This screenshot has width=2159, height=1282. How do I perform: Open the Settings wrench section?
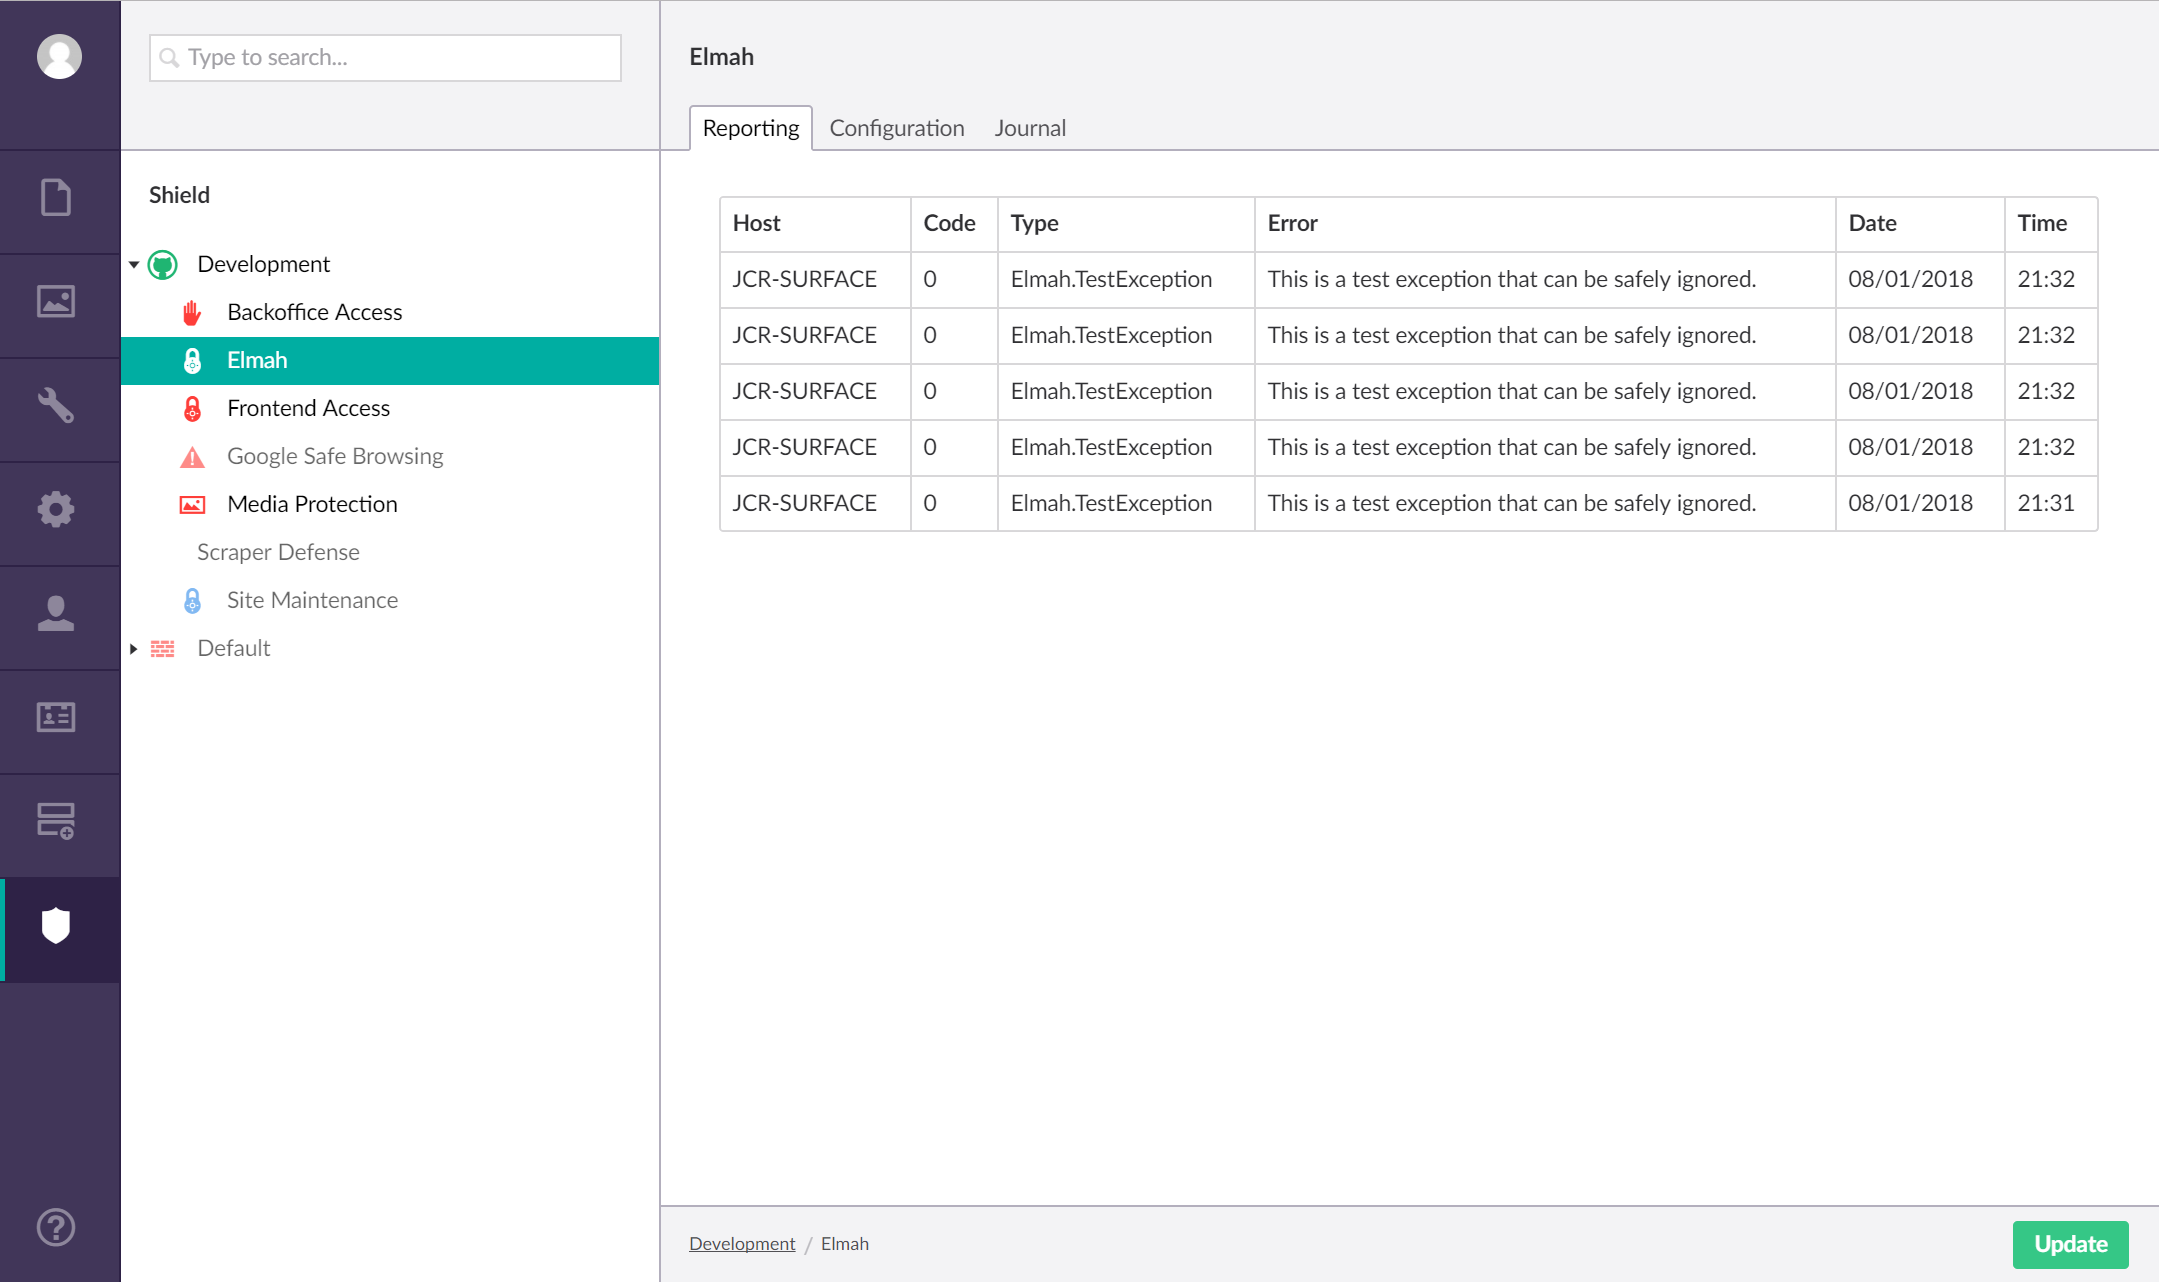(x=56, y=405)
